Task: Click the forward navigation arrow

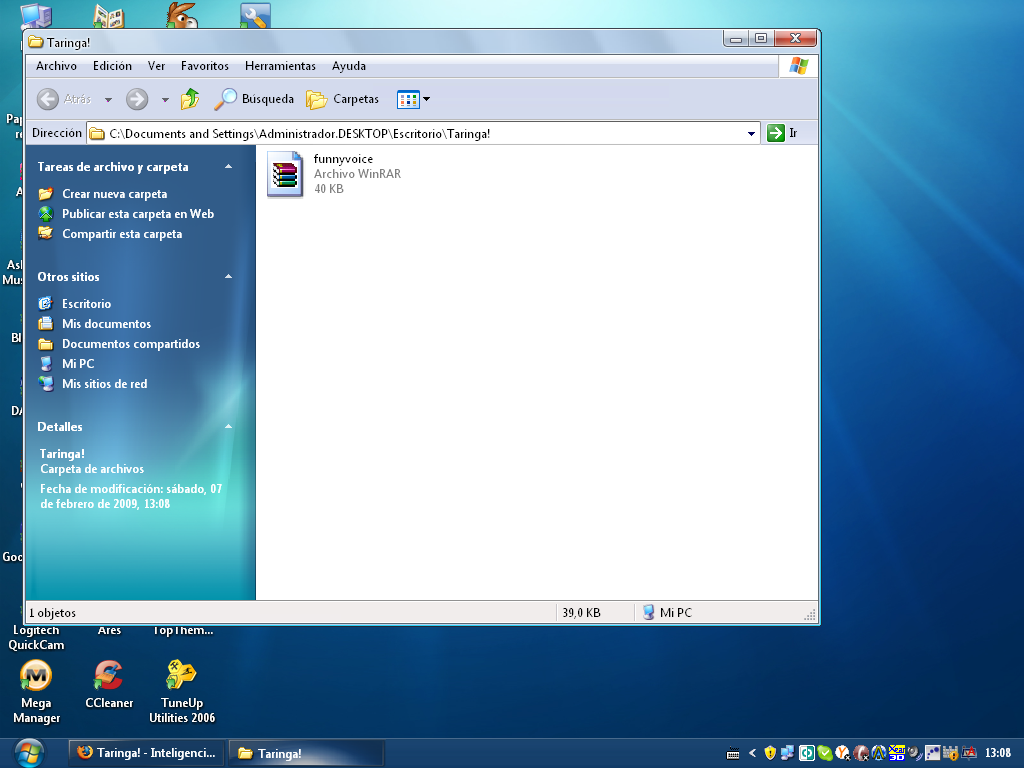Action: pyautogui.click(x=136, y=99)
